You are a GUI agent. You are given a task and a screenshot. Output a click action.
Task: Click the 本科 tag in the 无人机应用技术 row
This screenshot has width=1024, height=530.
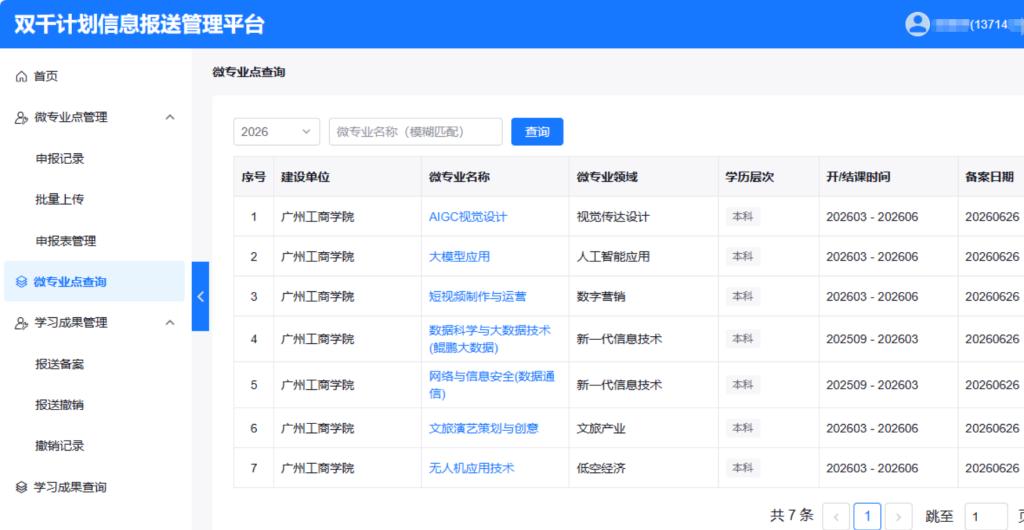tap(743, 468)
